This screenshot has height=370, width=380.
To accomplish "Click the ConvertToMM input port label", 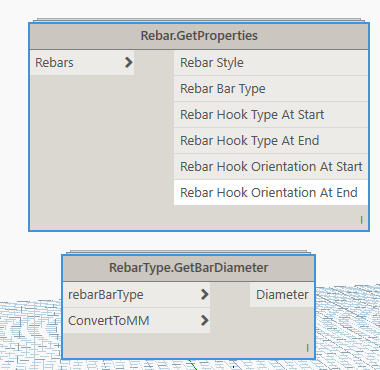I will point(109,321).
